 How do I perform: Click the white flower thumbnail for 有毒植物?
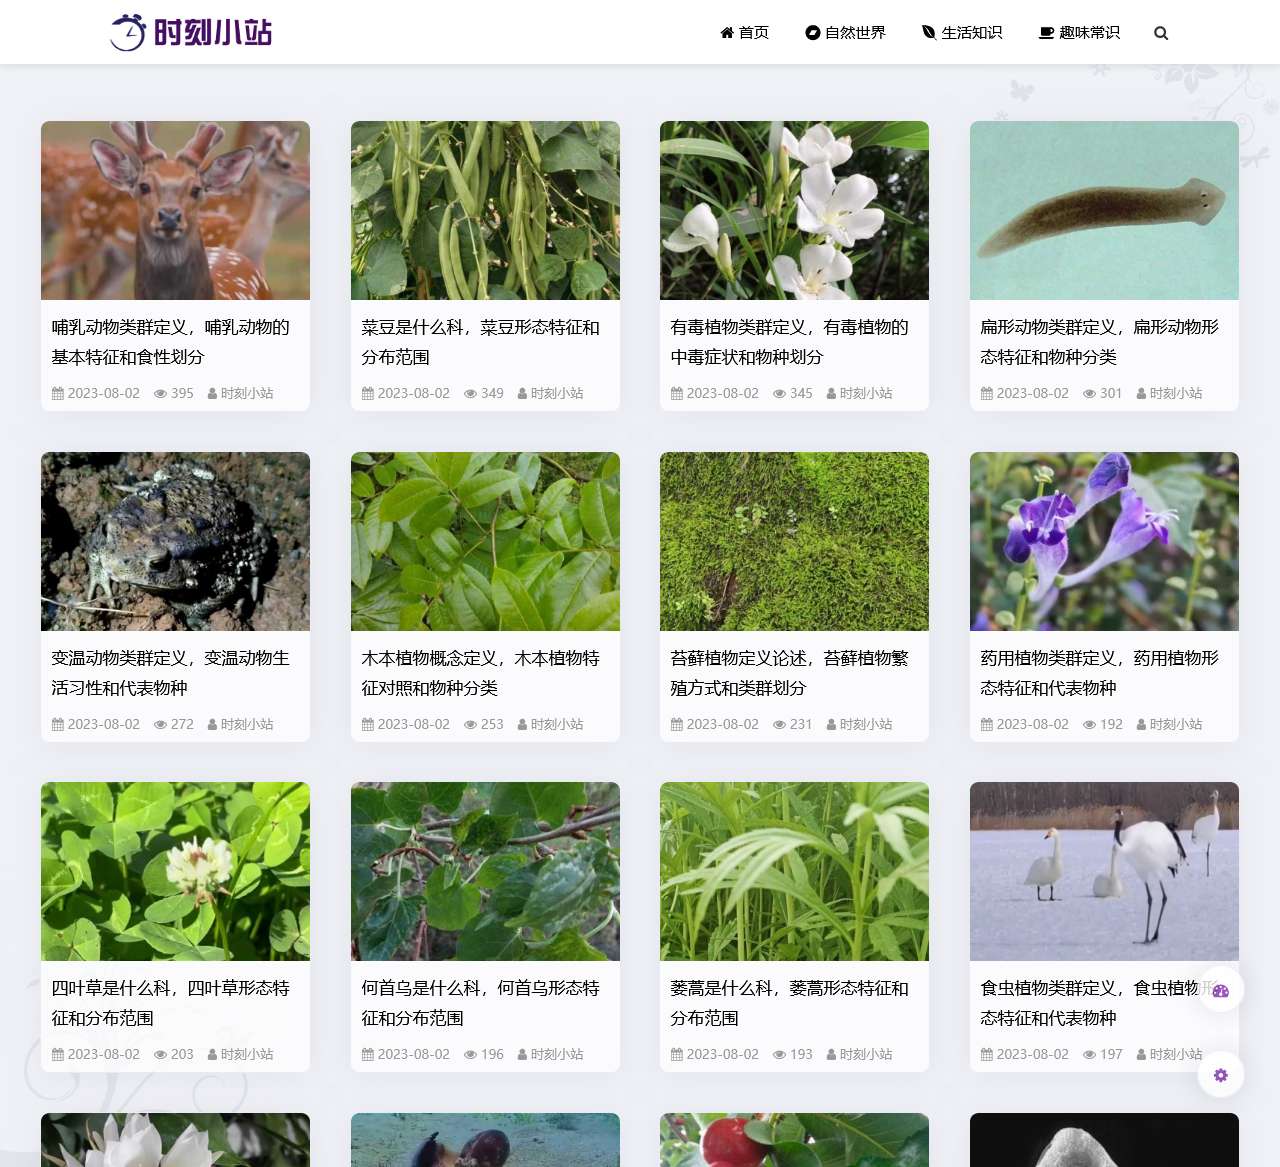pos(794,210)
